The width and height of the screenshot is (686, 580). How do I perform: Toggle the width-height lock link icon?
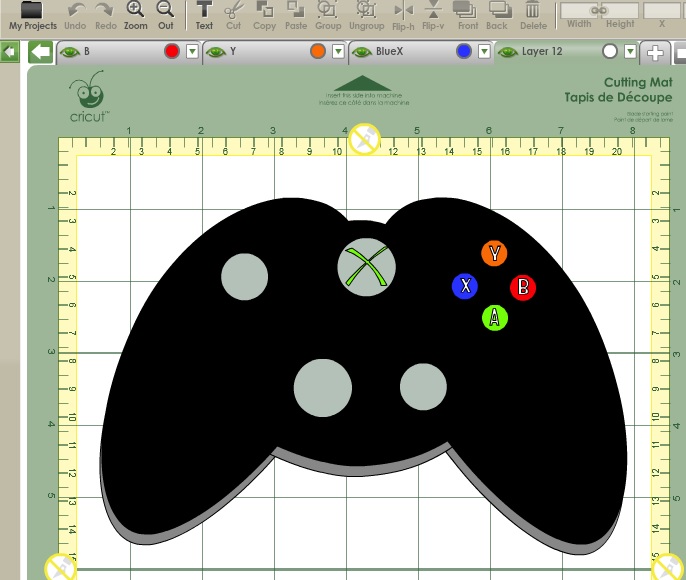click(598, 10)
